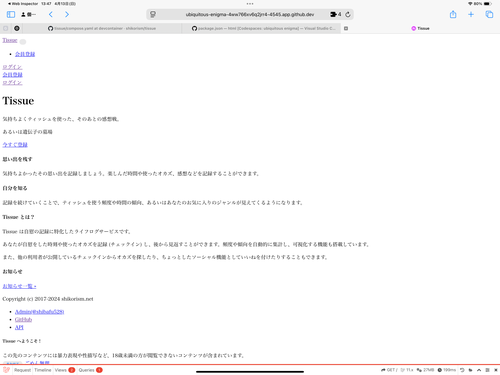Select the Tissue tab
The height and width of the screenshot is (375, 500).
(x=420, y=28)
